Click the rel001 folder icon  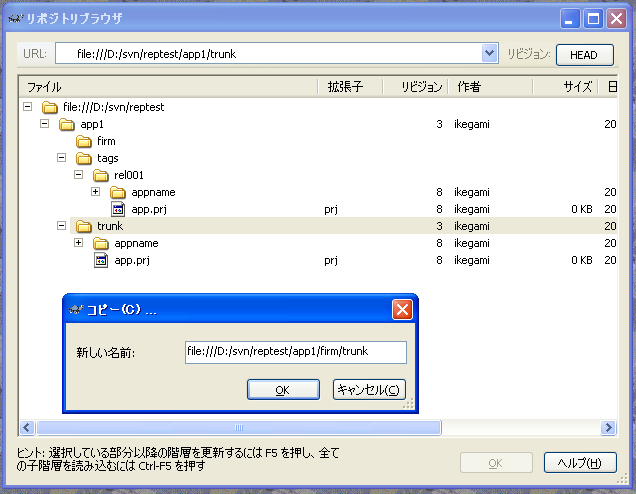pyautogui.click(x=101, y=176)
